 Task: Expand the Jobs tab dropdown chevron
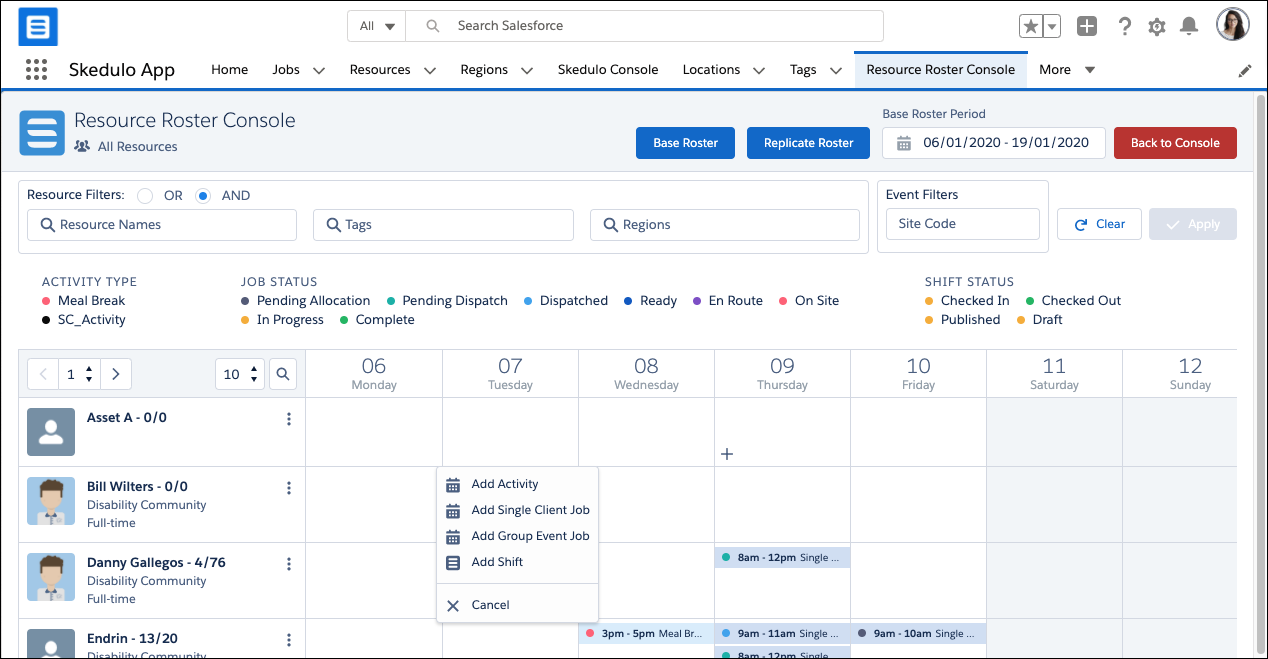(319, 71)
